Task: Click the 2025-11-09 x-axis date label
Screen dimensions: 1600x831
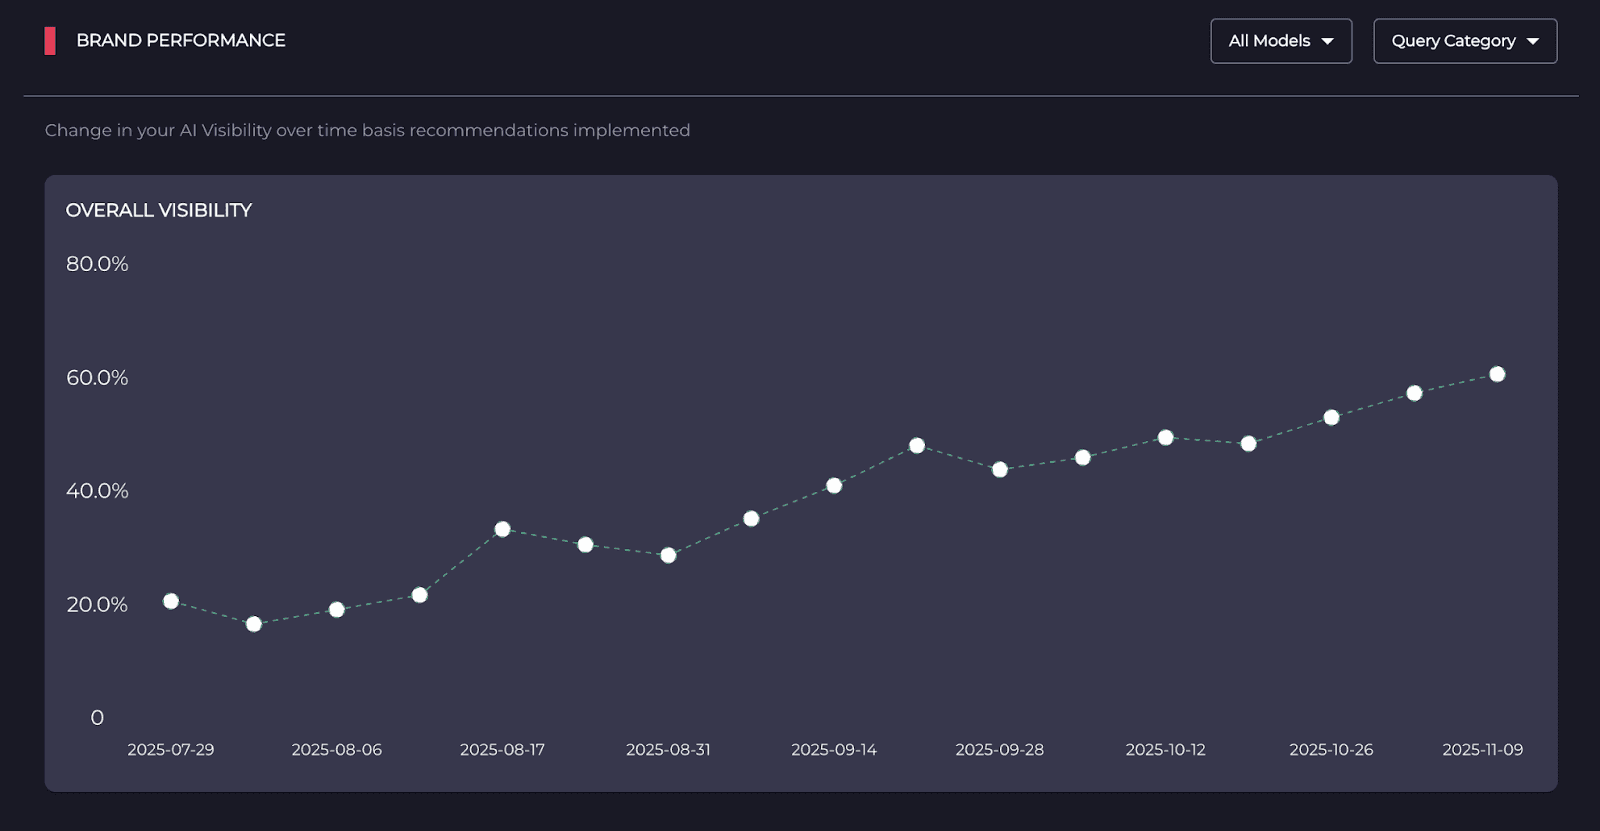Action: coord(1482,750)
